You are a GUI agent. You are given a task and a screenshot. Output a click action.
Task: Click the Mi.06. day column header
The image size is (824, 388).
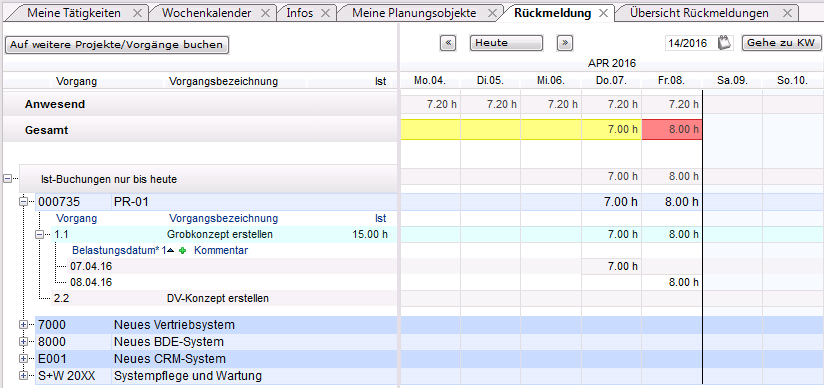tap(551, 81)
